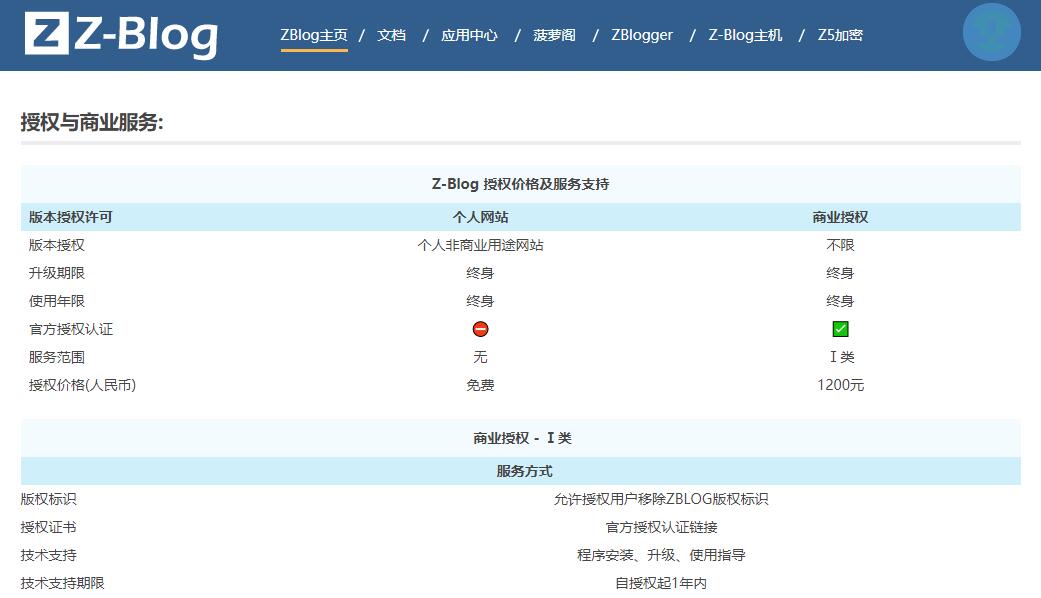
Task: Go to the 文档 navigation item
Action: pyautogui.click(x=391, y=35)
